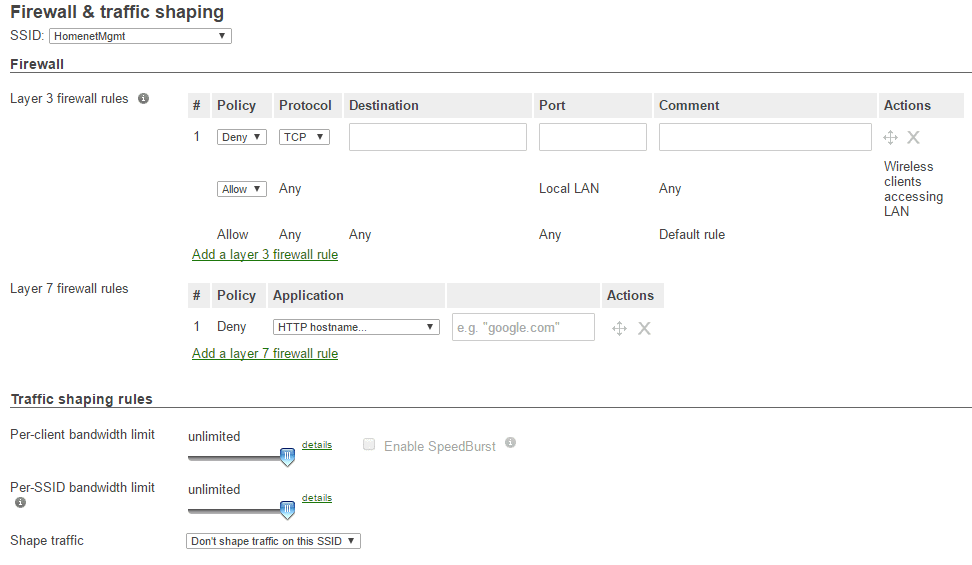Open the TCP protocol dropdown
The height and width of the screenshot is (565, 972).
click(303, 137)
